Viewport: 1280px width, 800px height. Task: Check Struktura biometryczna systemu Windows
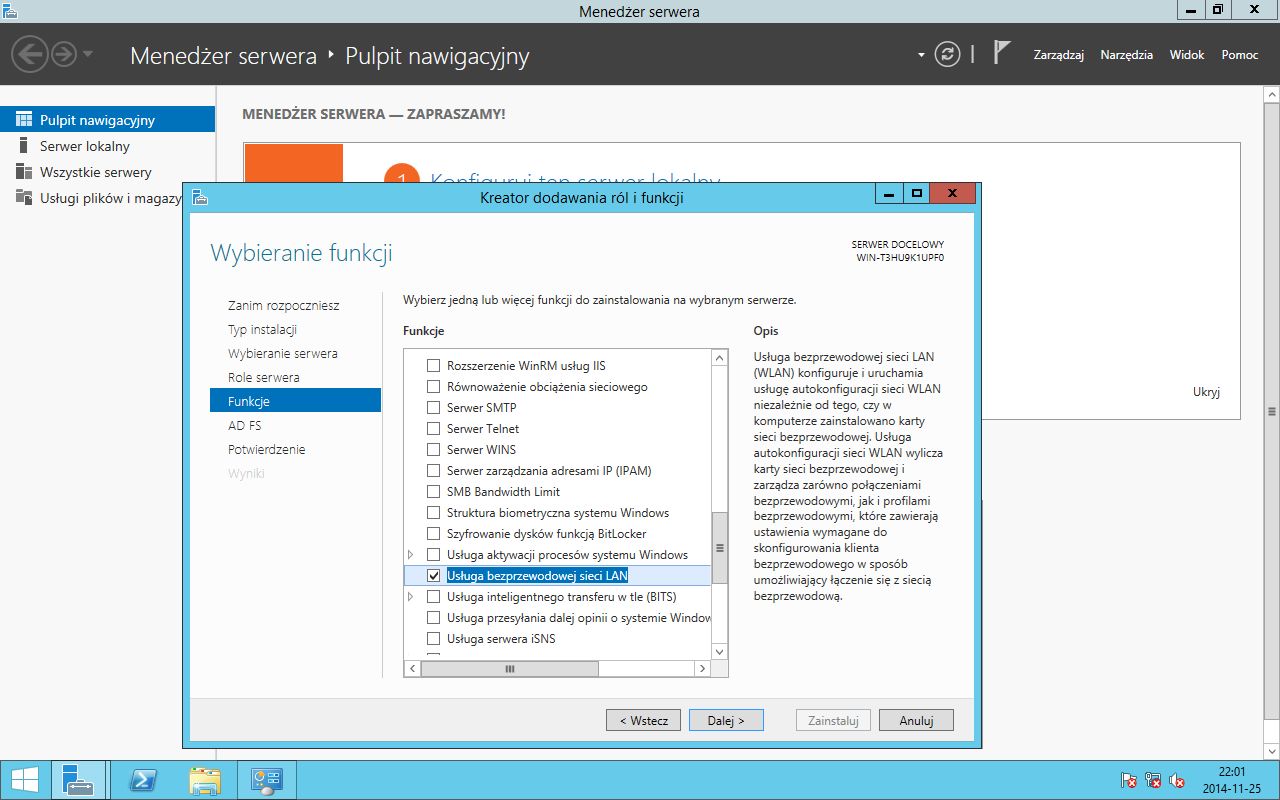pos(434,513)
